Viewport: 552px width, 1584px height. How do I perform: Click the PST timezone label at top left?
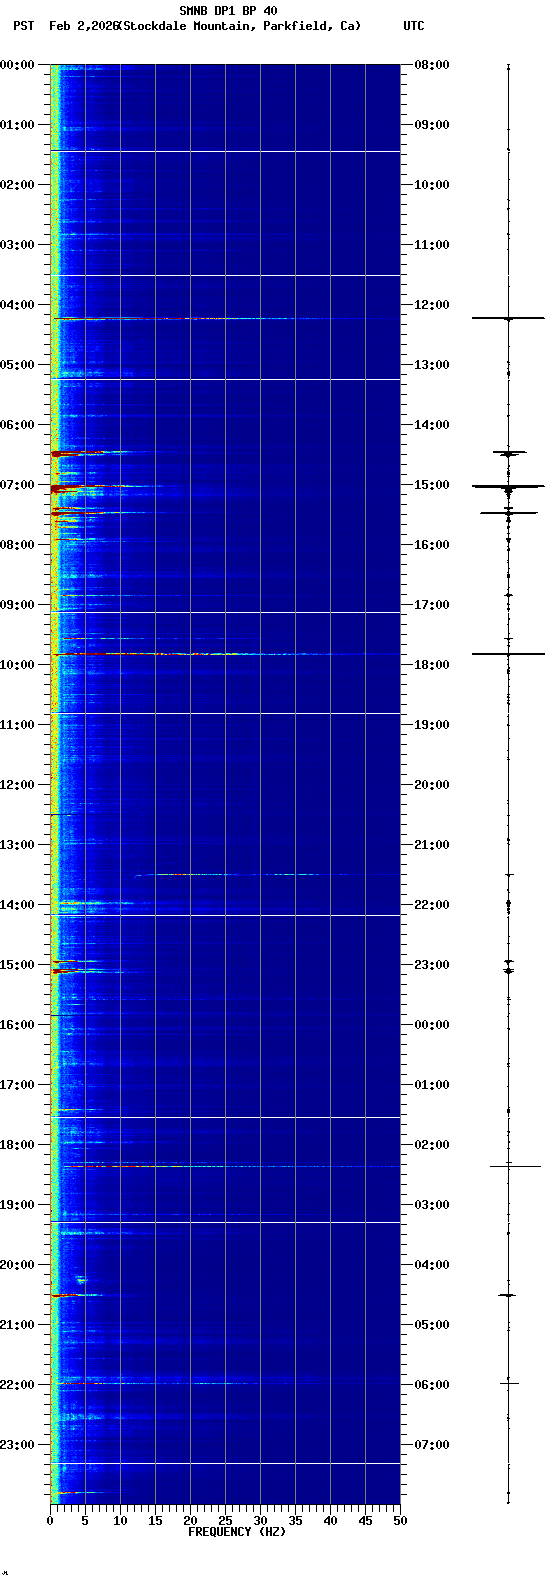tap(23, 26)
